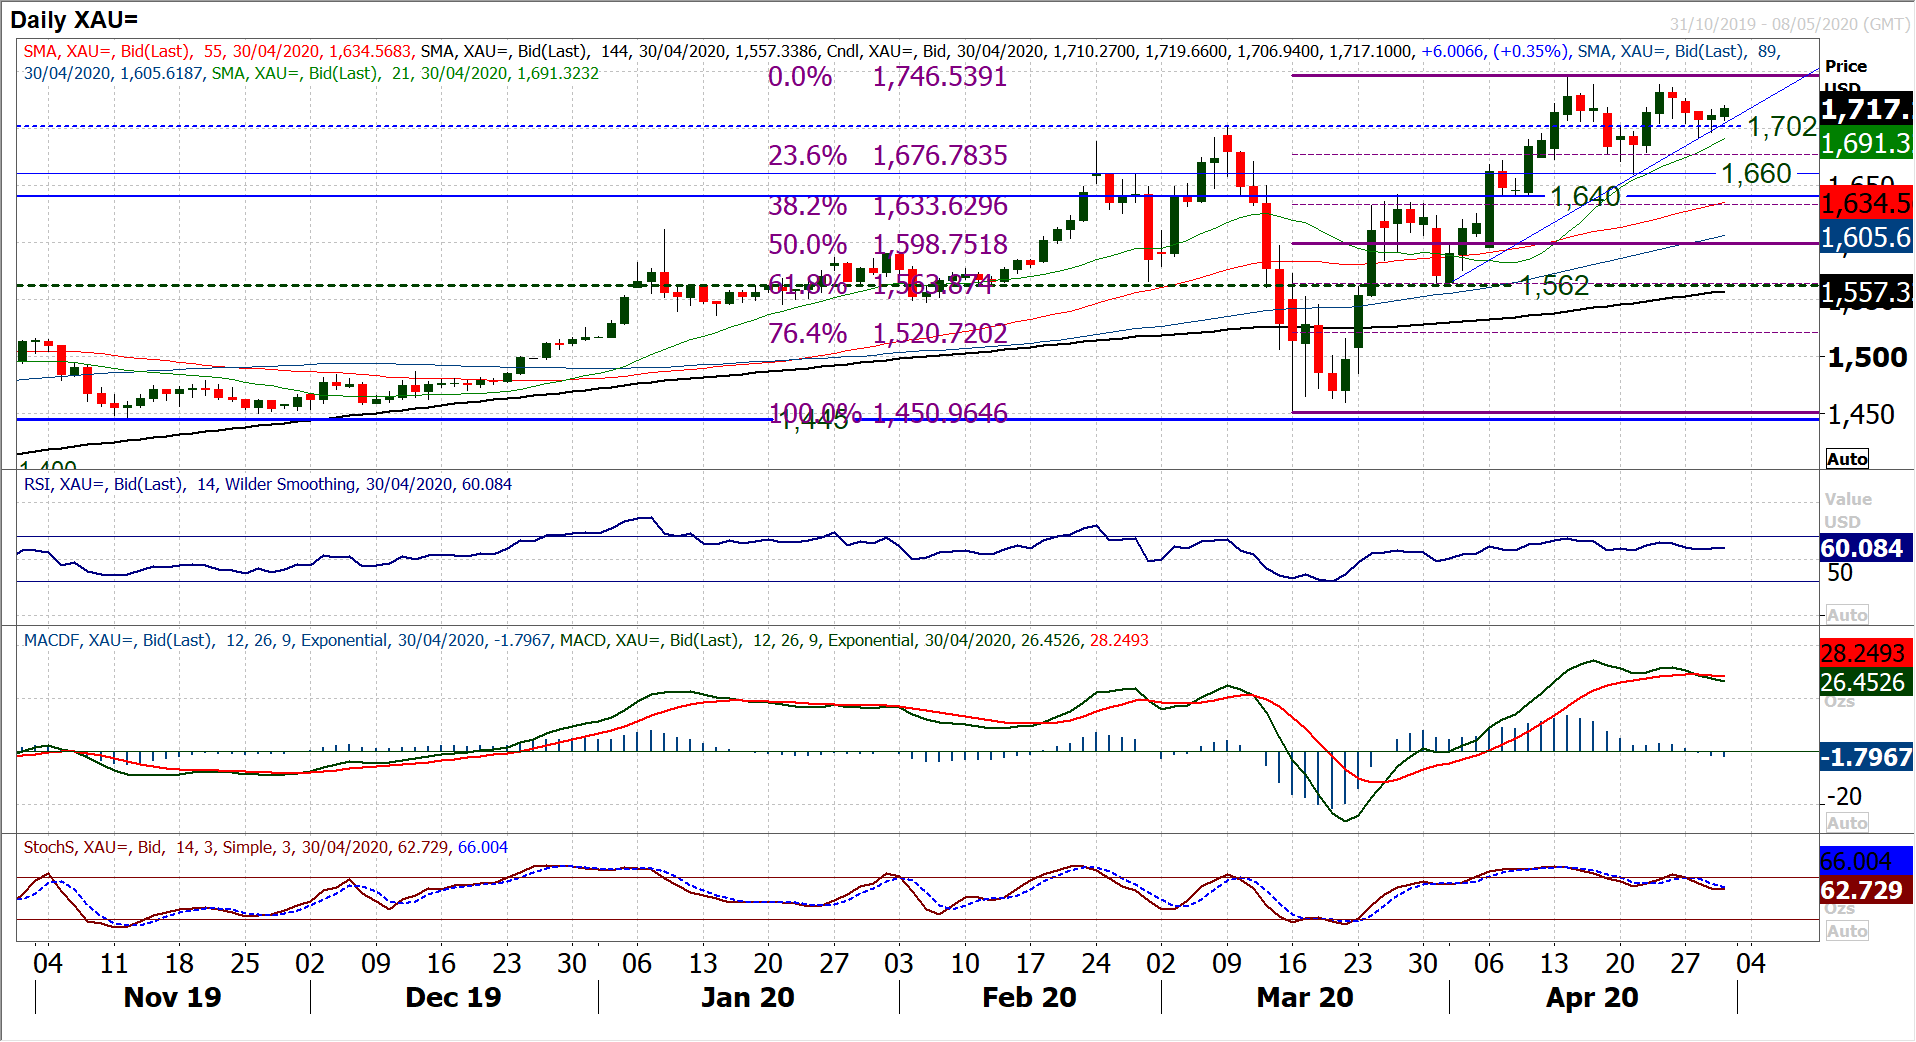
Task: Click the Dec 19 month label on time axis
Action: tap(453, 997)
